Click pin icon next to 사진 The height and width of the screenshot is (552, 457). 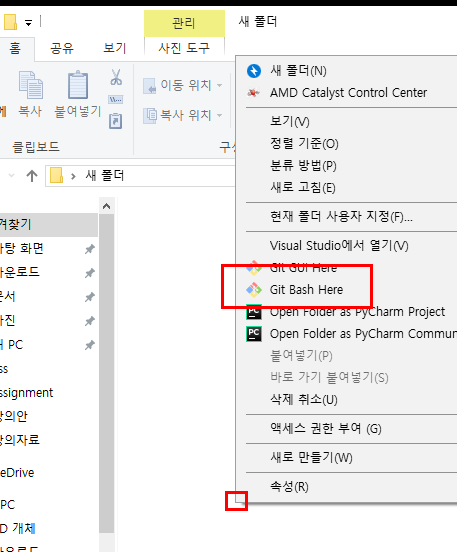point(90,321)
